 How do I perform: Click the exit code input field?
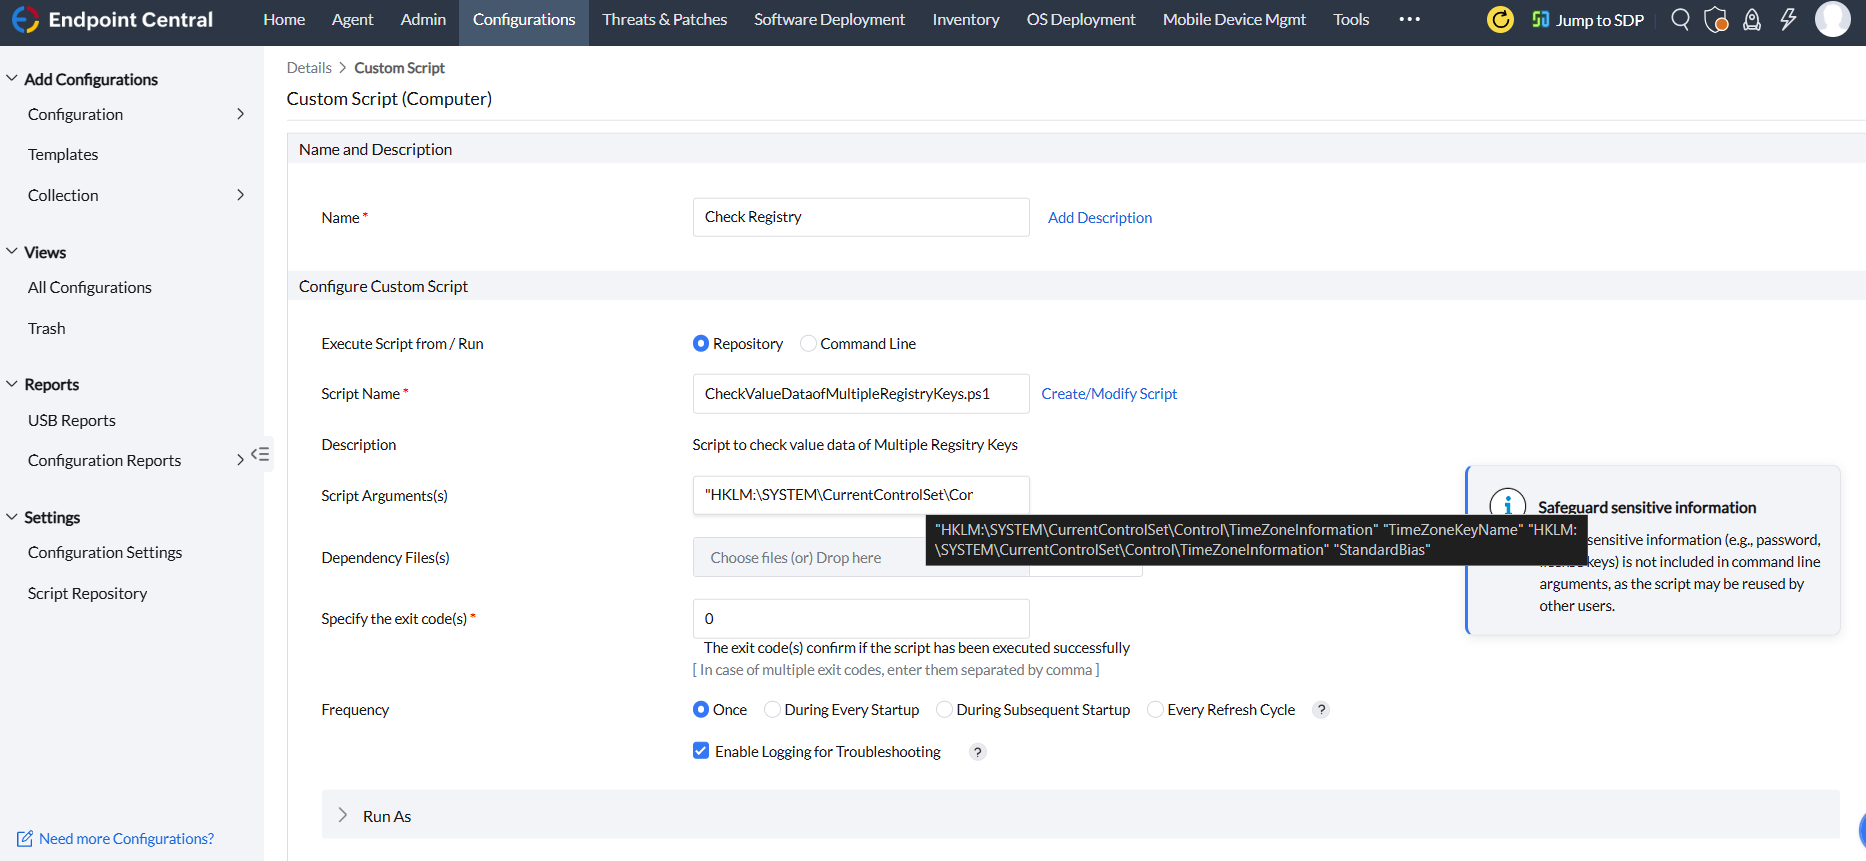860,619
